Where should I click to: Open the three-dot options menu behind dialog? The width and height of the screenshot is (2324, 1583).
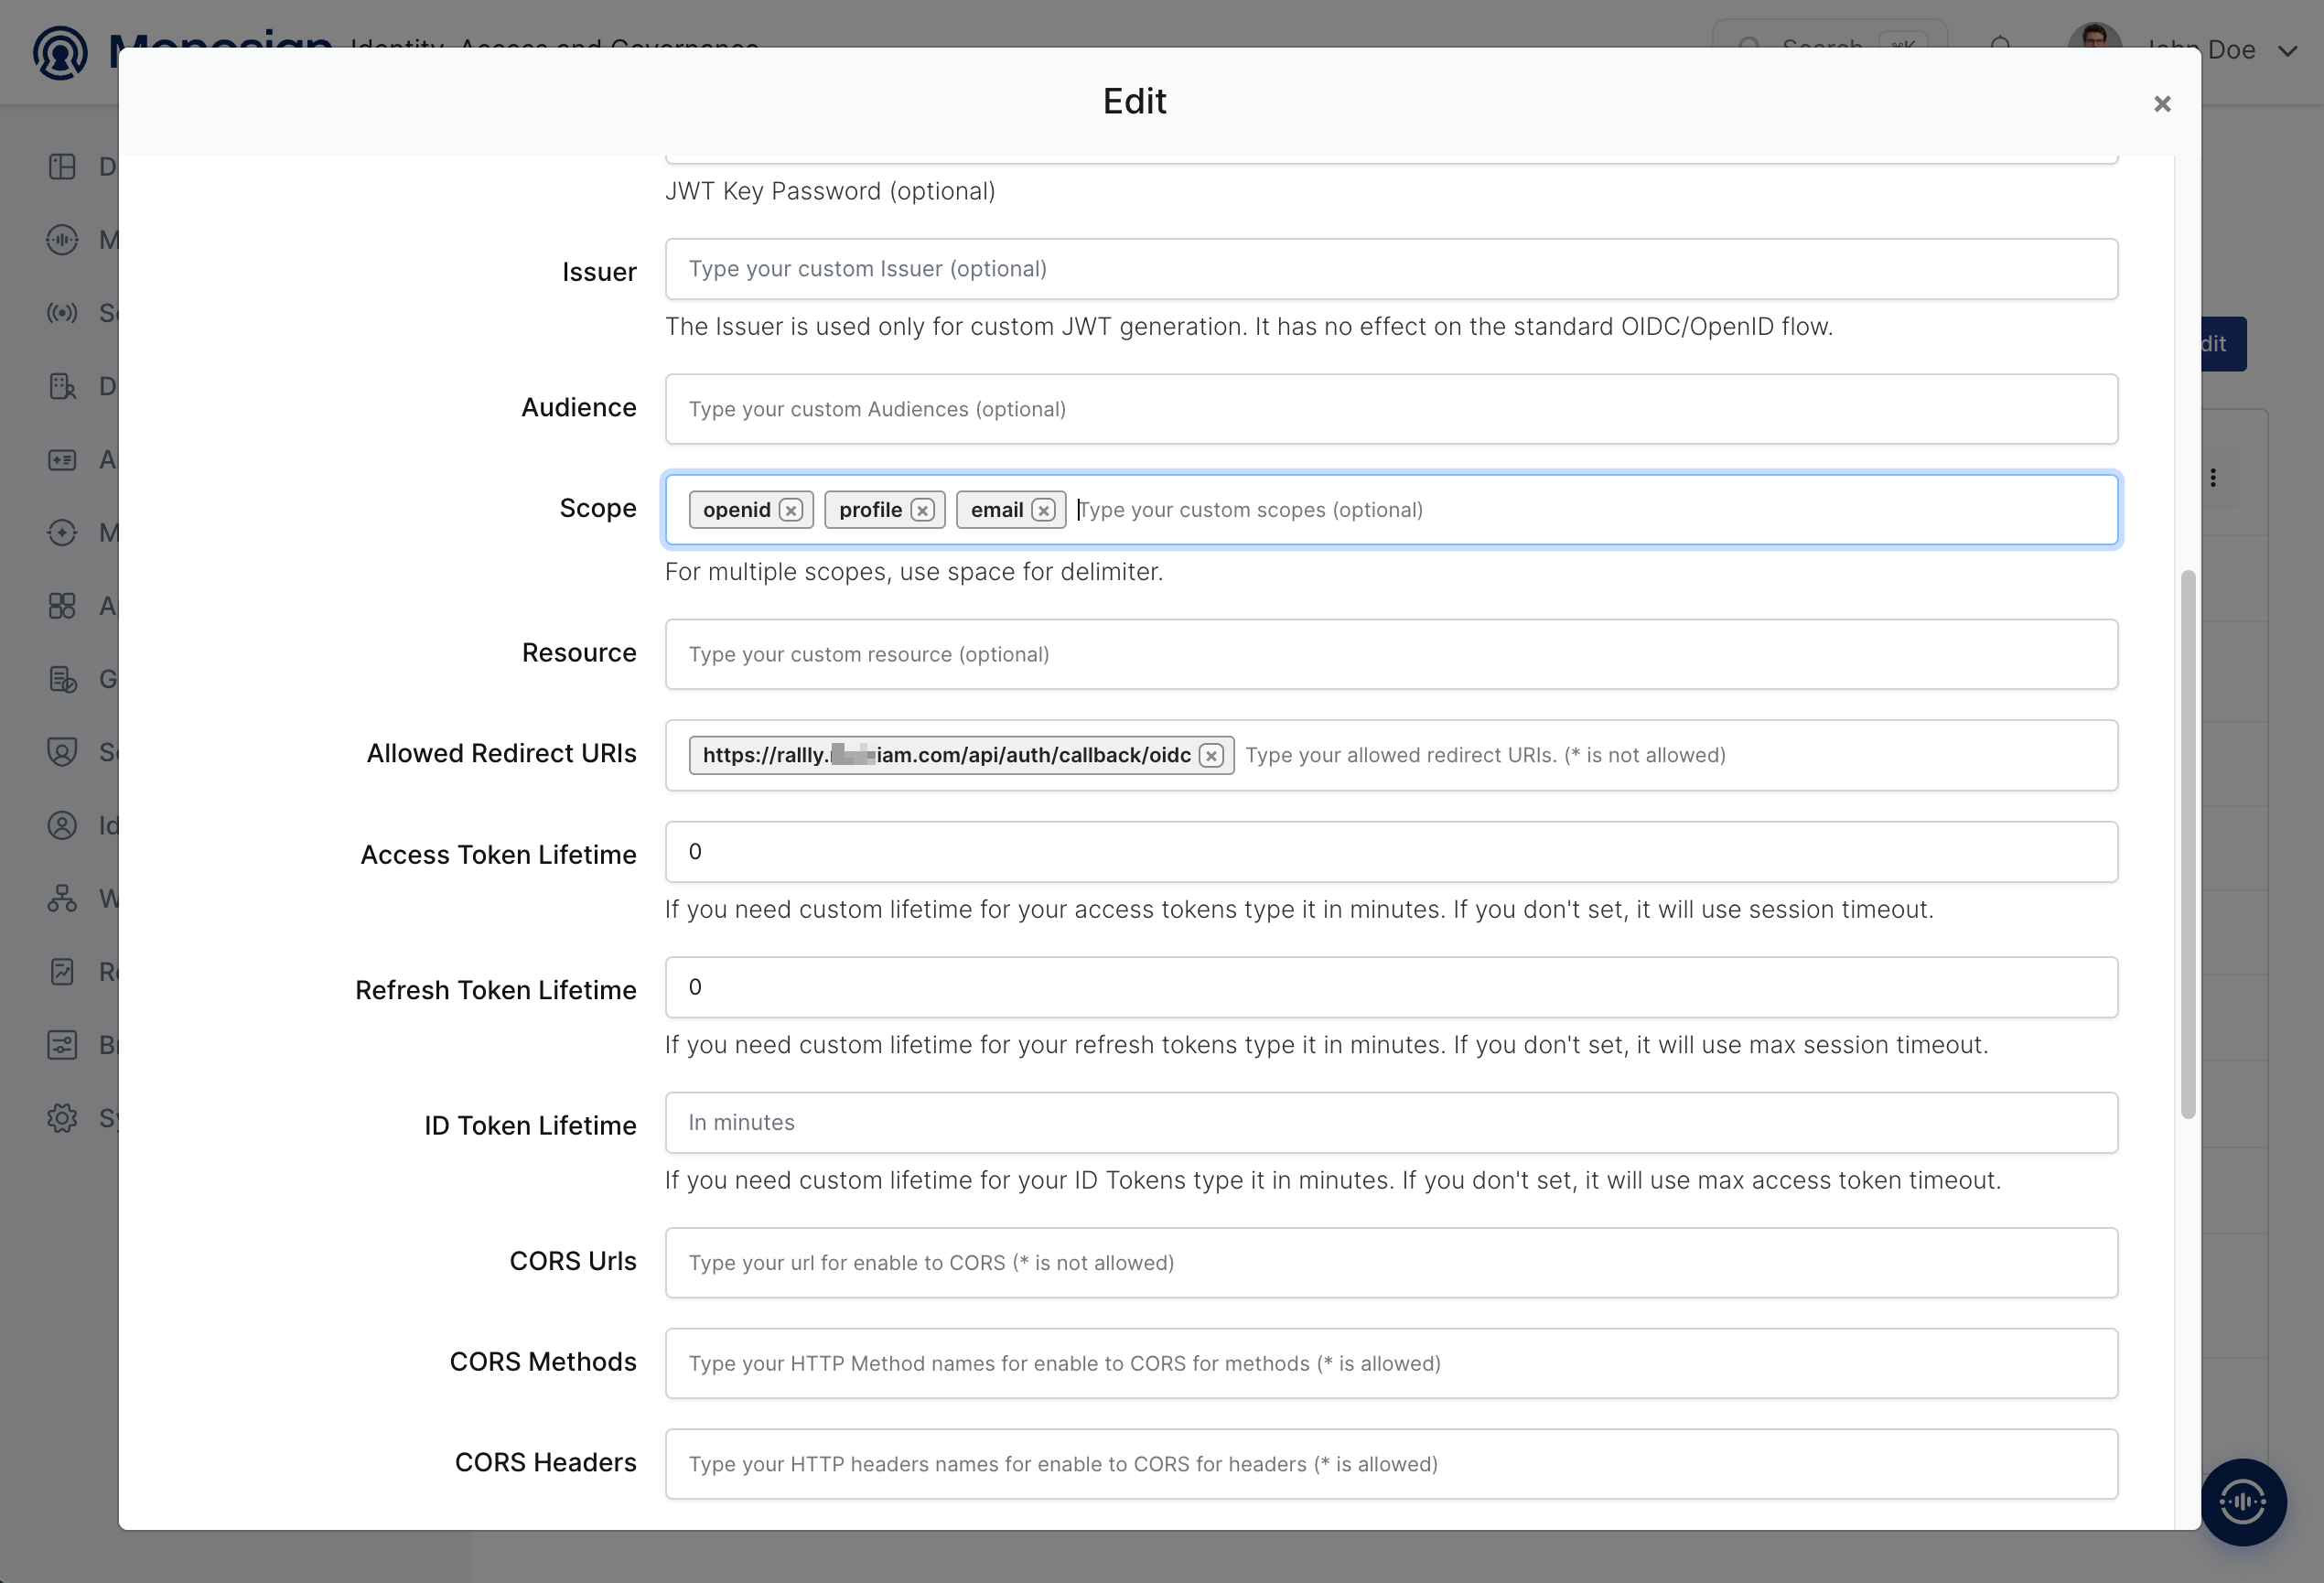tap(2213, 478)
